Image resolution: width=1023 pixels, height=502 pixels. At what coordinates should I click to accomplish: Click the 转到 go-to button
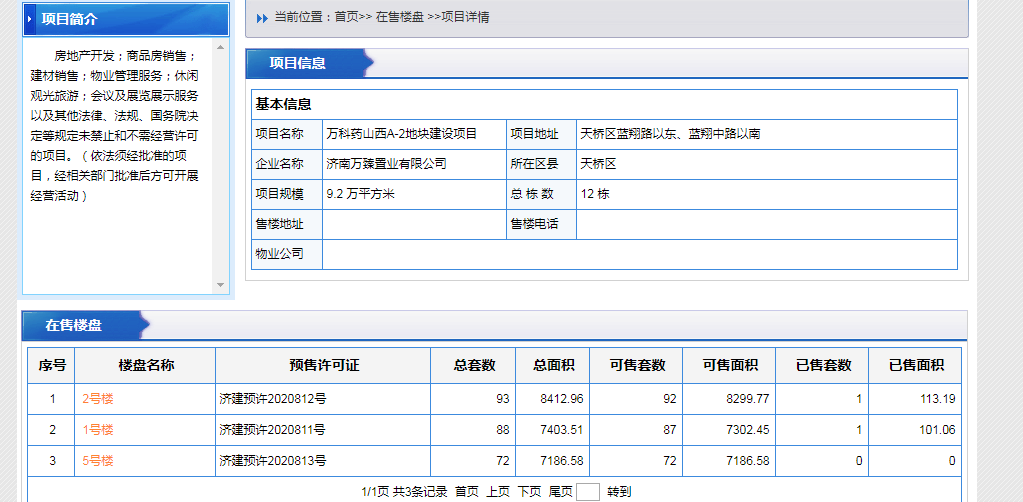(x=619, y=492)
